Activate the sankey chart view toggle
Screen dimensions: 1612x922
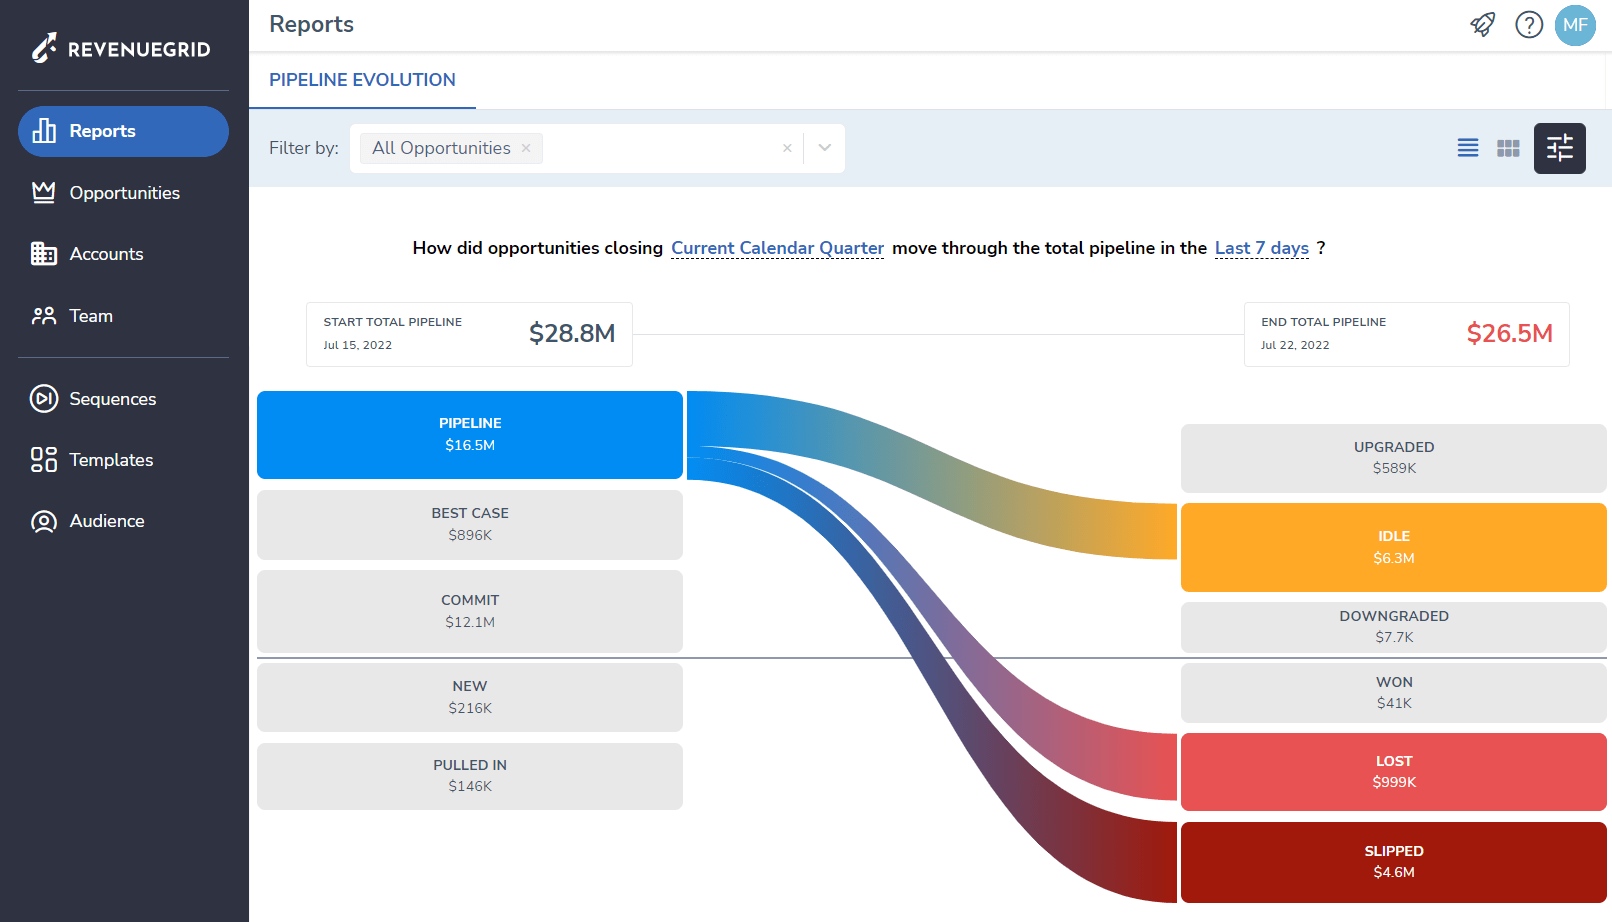click(x=1559, y=147)
